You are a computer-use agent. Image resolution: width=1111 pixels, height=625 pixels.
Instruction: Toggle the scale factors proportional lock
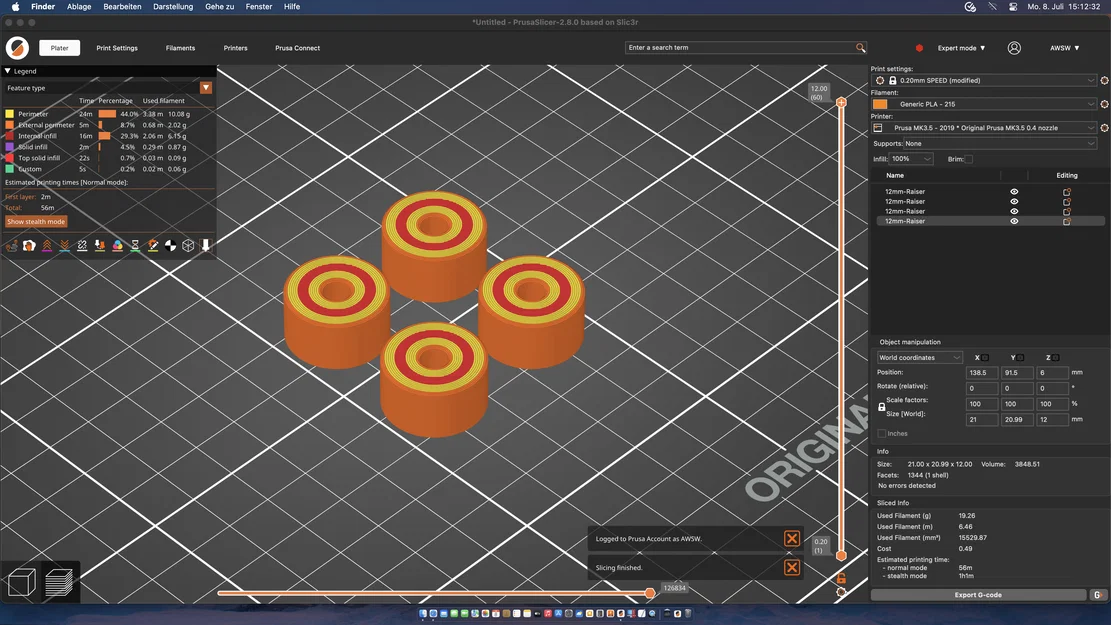[x=881, y=407]
